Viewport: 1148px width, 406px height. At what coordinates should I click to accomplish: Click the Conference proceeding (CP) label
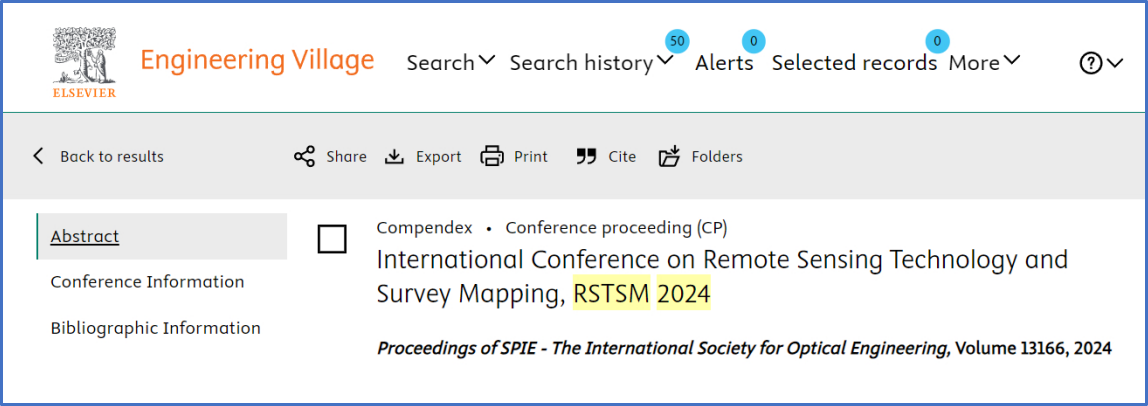(616, 228)
